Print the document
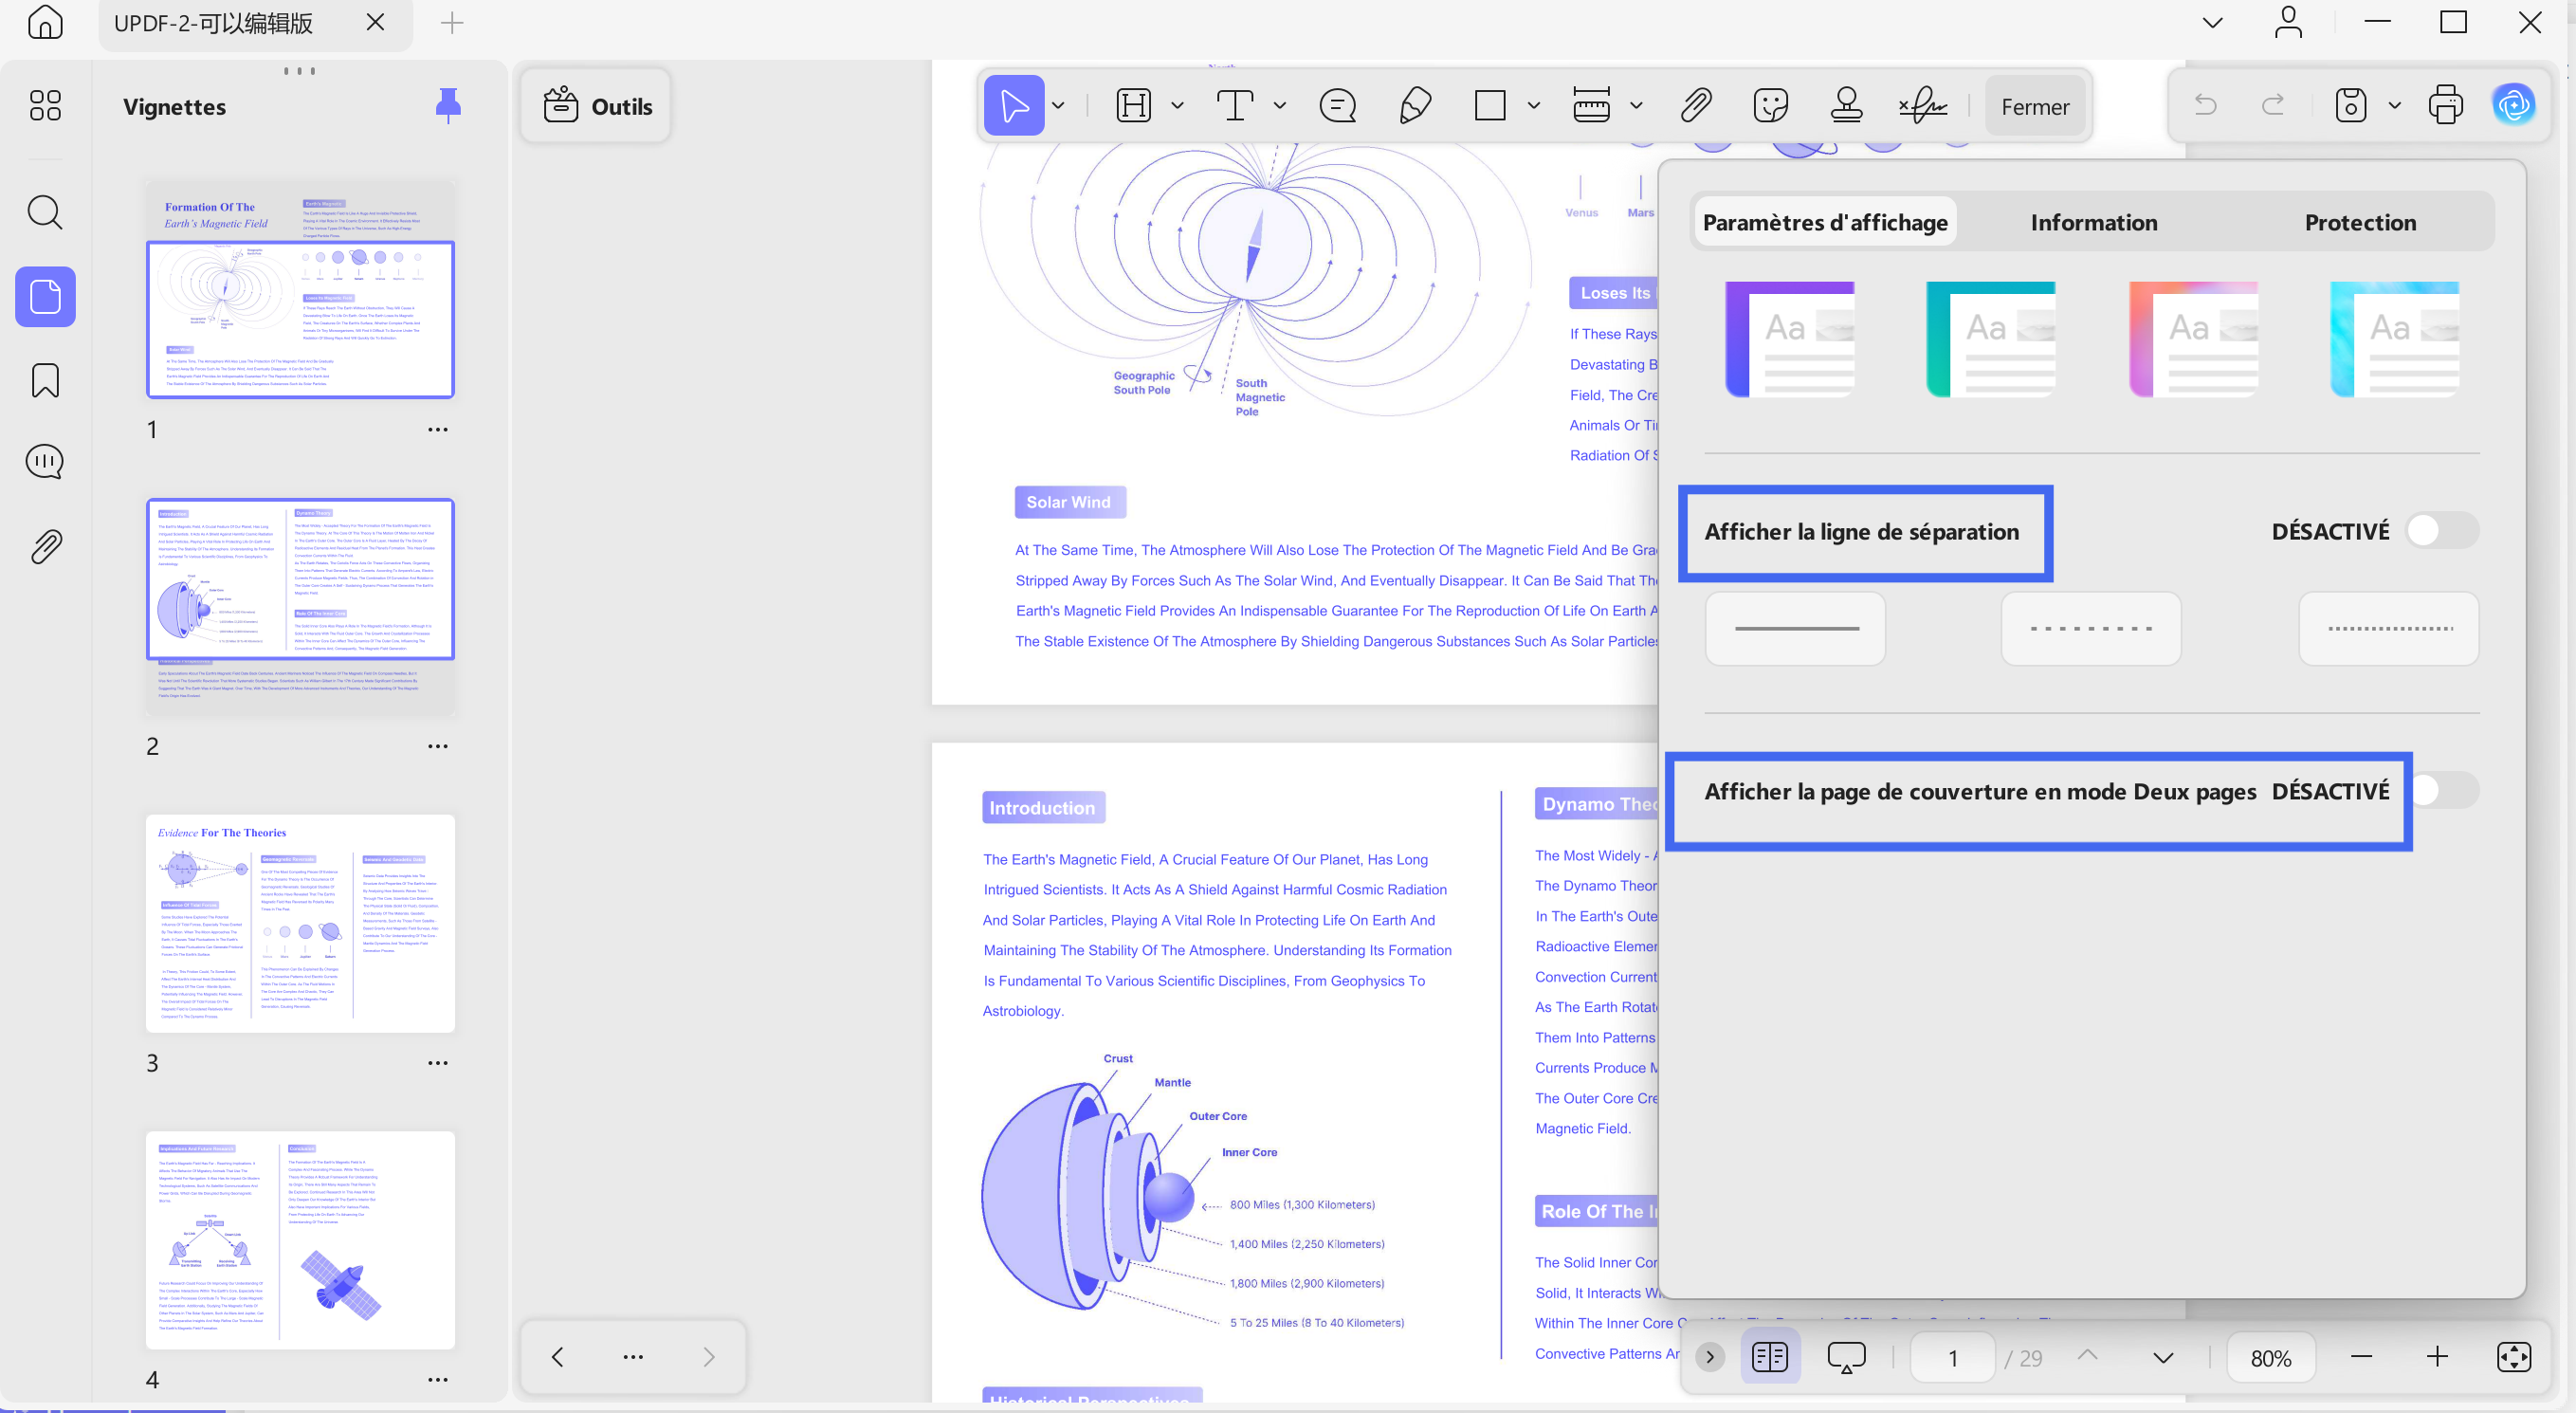 click(2445, 105)
